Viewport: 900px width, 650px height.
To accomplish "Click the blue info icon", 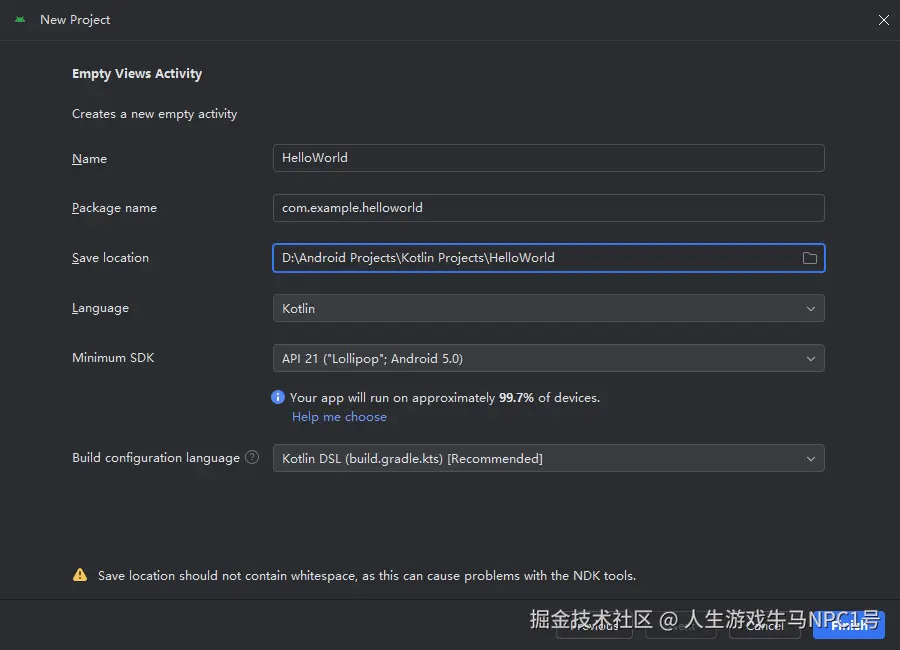I will point(278,397).
